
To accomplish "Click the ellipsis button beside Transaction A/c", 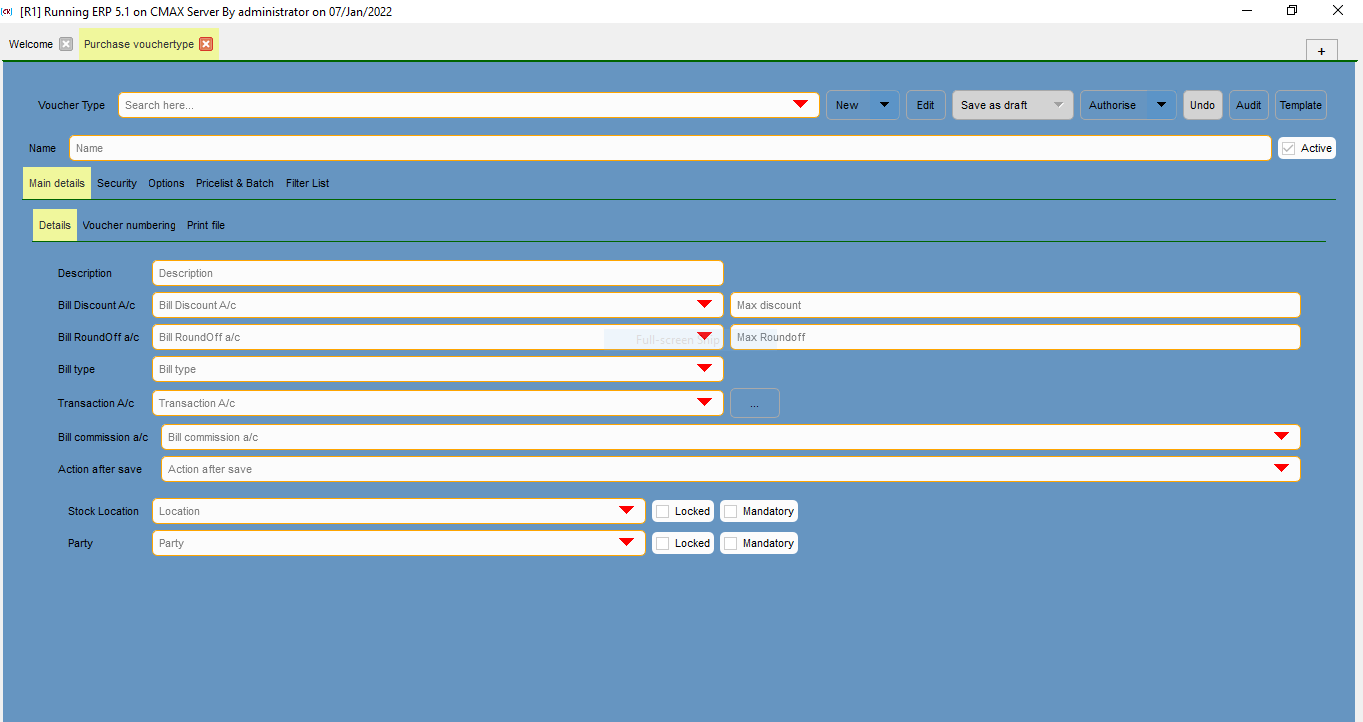I will pyautogui.click(x=755, y=403).
